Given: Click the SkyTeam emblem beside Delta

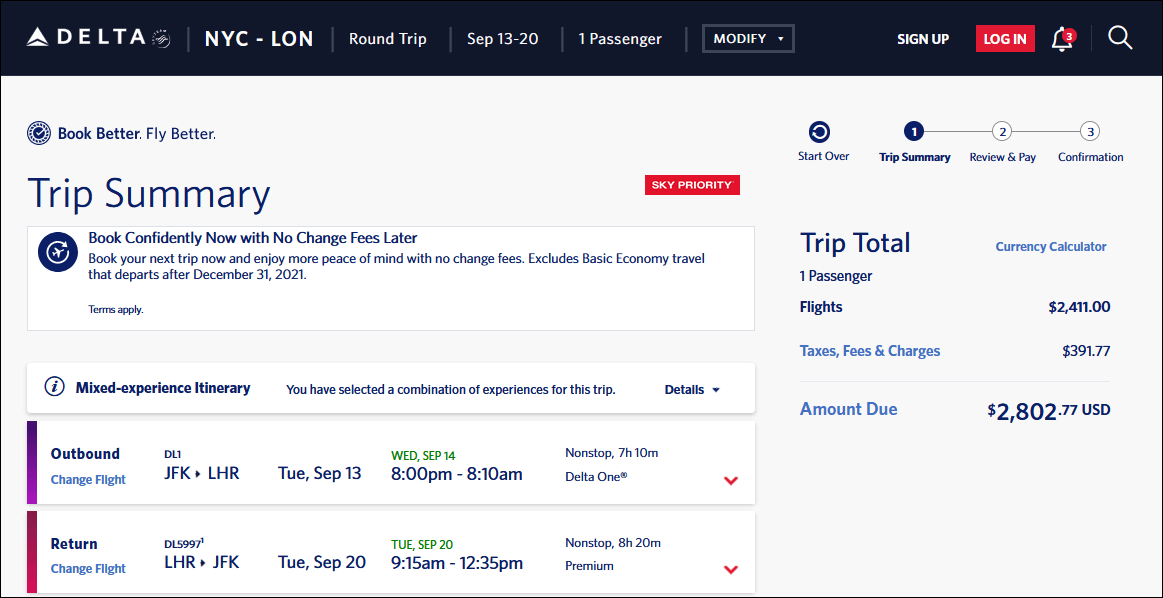Looking at the screenshot, I should [x=161, y=39].
